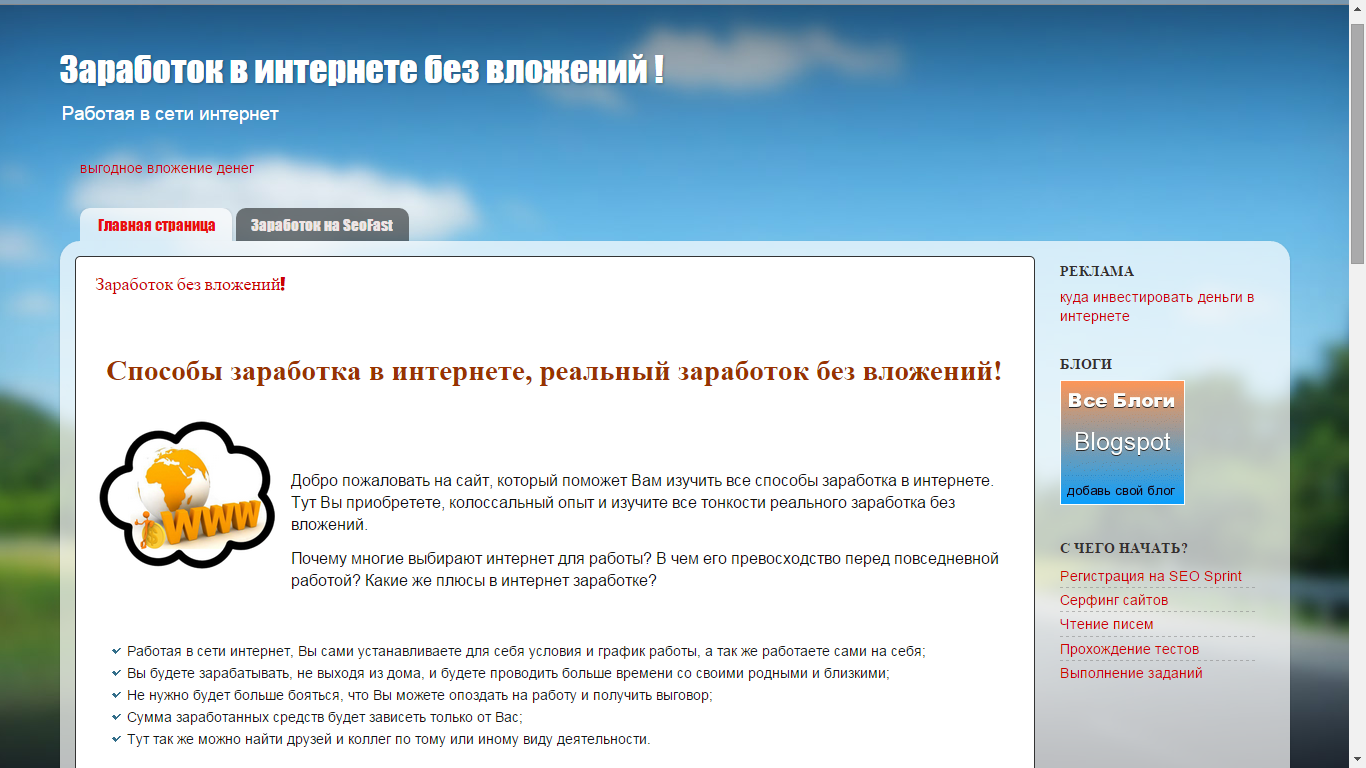The width and height of the screenshot is (1366, 768).
Task: Open the куда инвестировать деньги в интернете ad link
Action: pyautogui.click(x=1157, y=307)
